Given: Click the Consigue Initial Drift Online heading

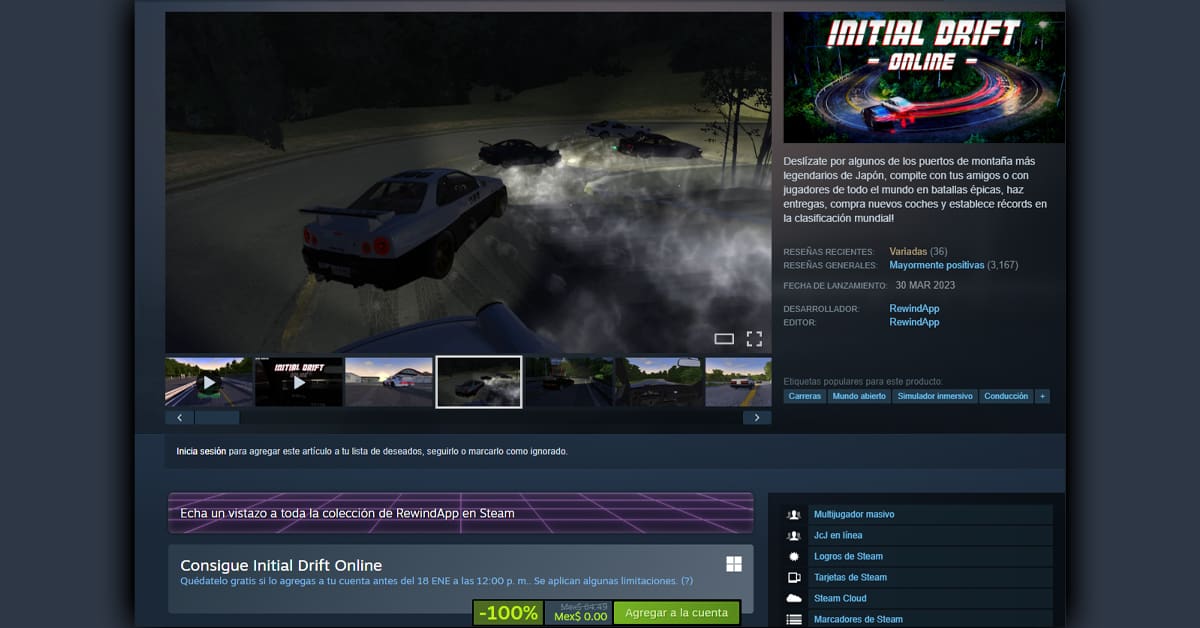Looking at the screenshot, I should [x=281, y=565].
